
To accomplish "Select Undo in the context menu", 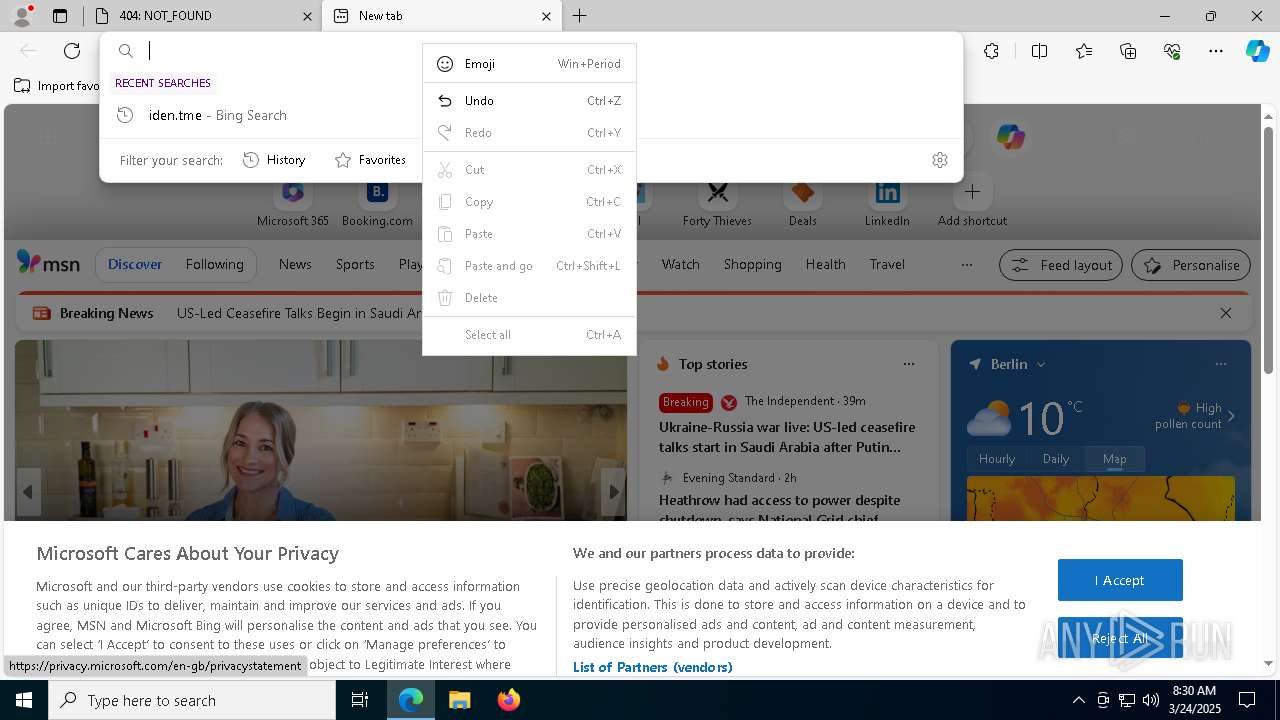I will click(x=529, y=101).
